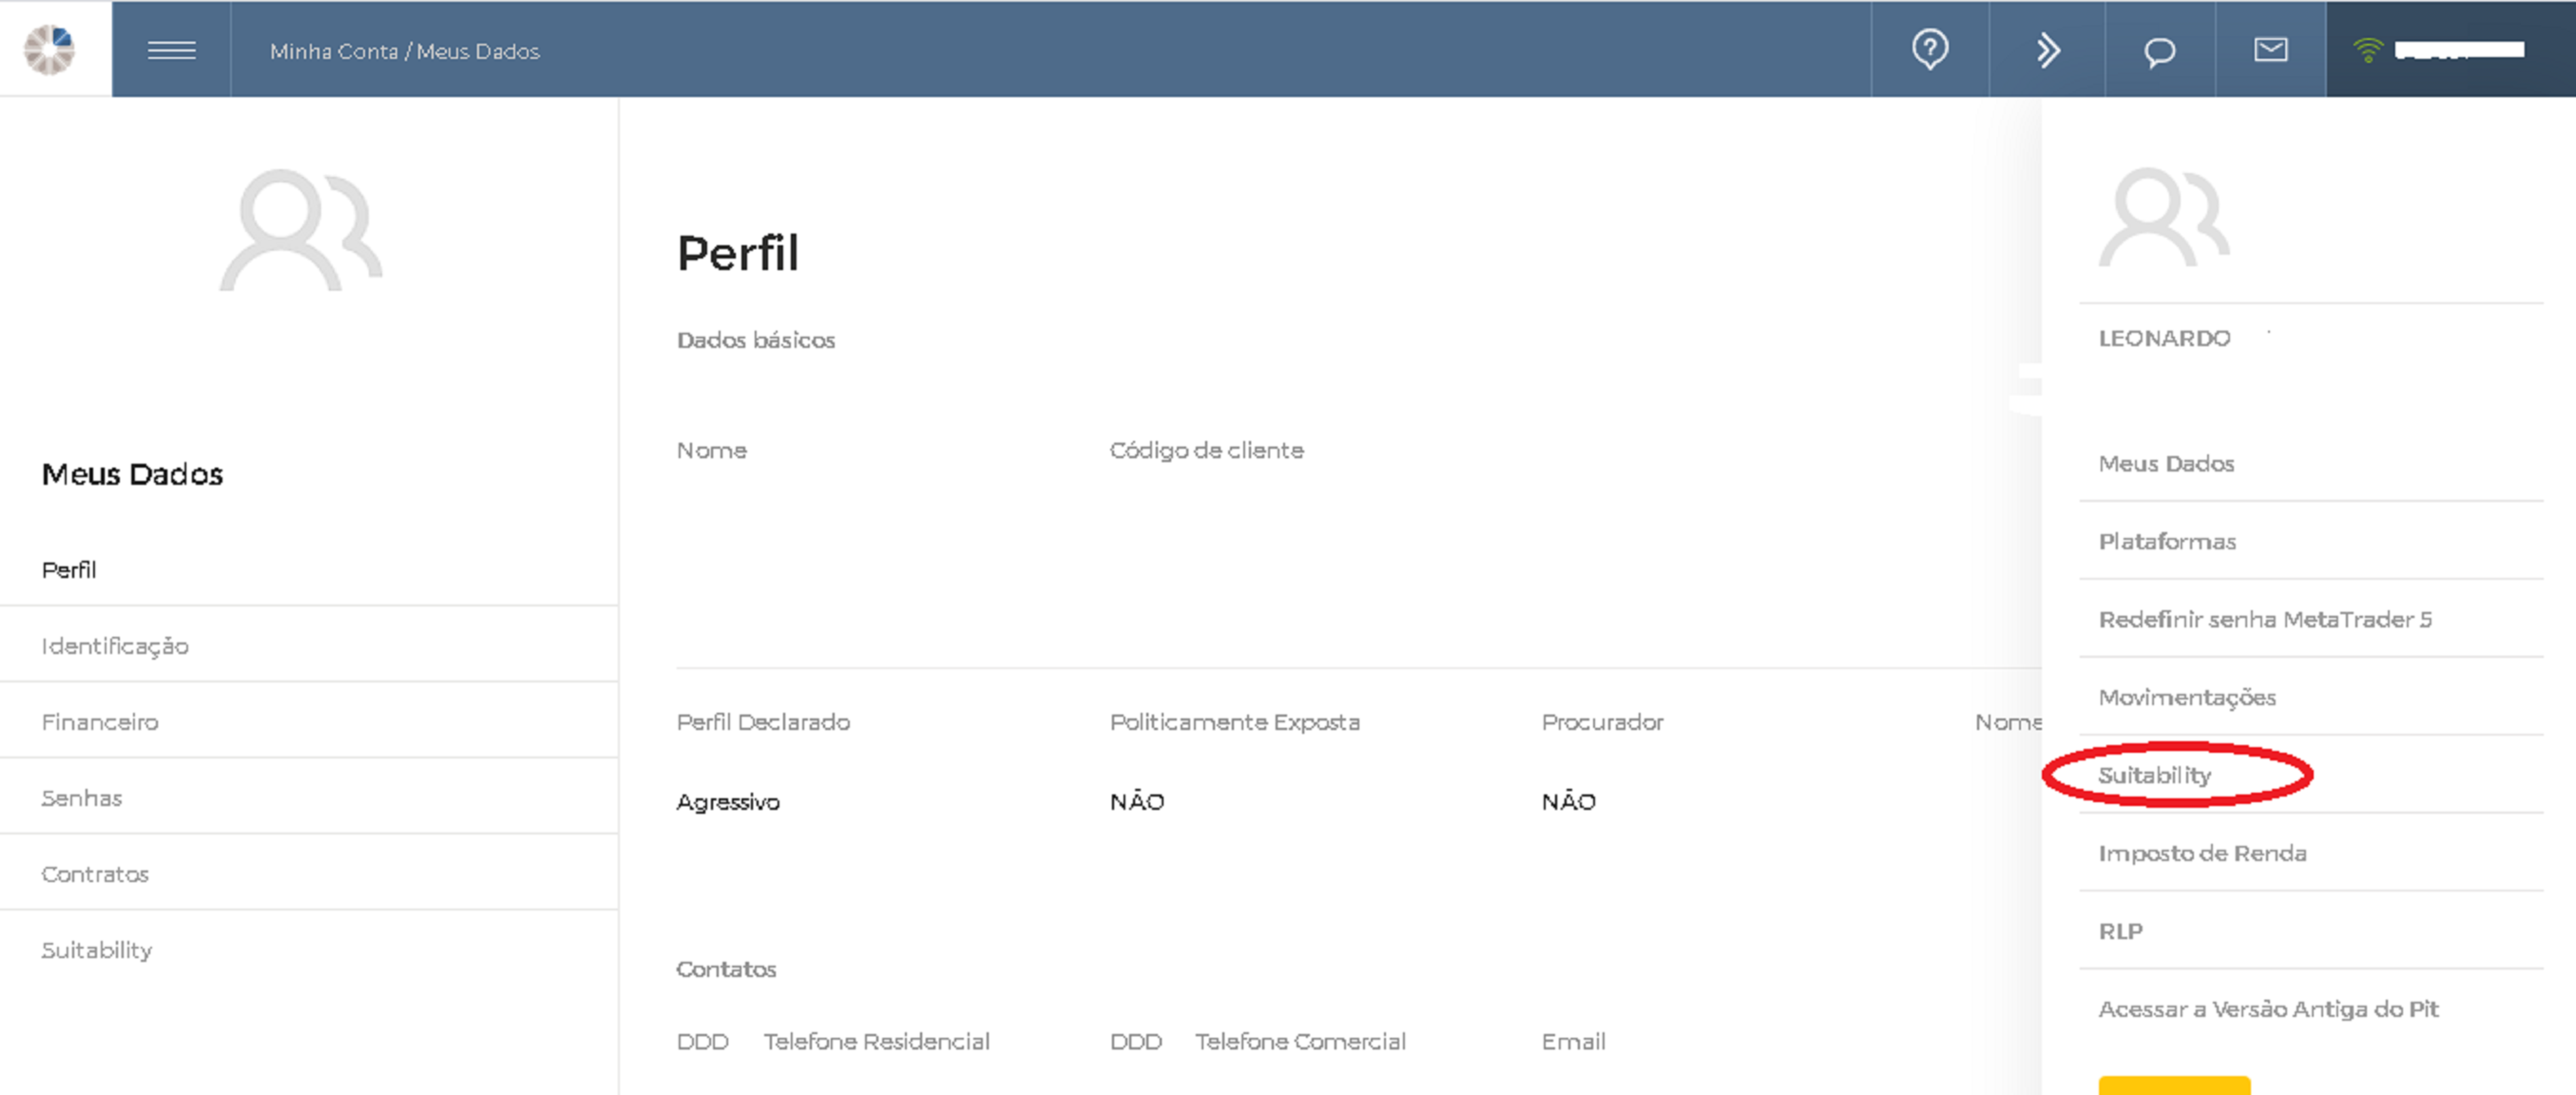Open the chat bubble icon
Image resolution: width=2576 pixels, height=1095 pixels.
coord(2159,51)
